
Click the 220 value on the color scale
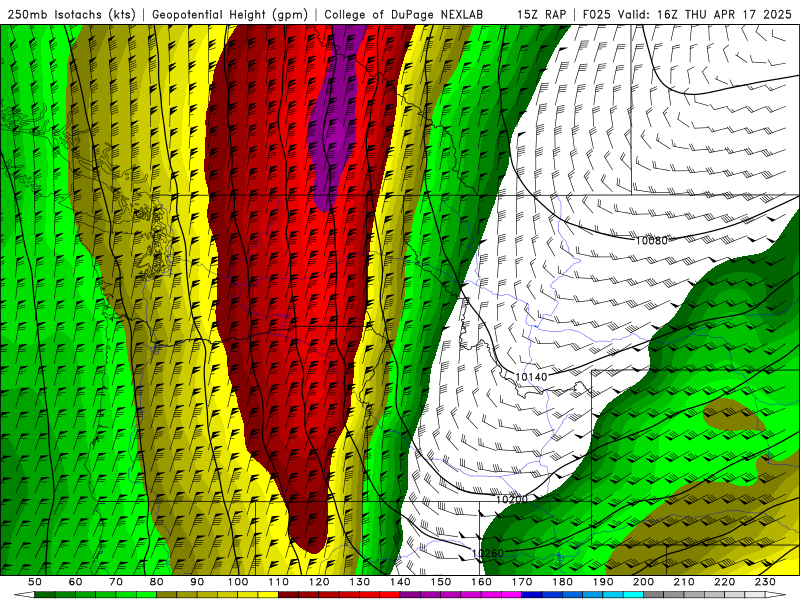click(724, 582)
